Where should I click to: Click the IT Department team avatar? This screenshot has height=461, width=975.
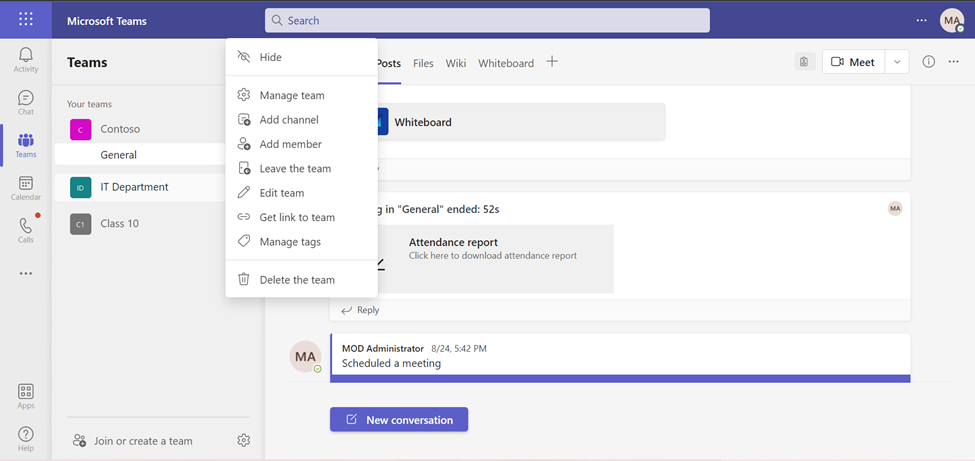coord(80,187)
